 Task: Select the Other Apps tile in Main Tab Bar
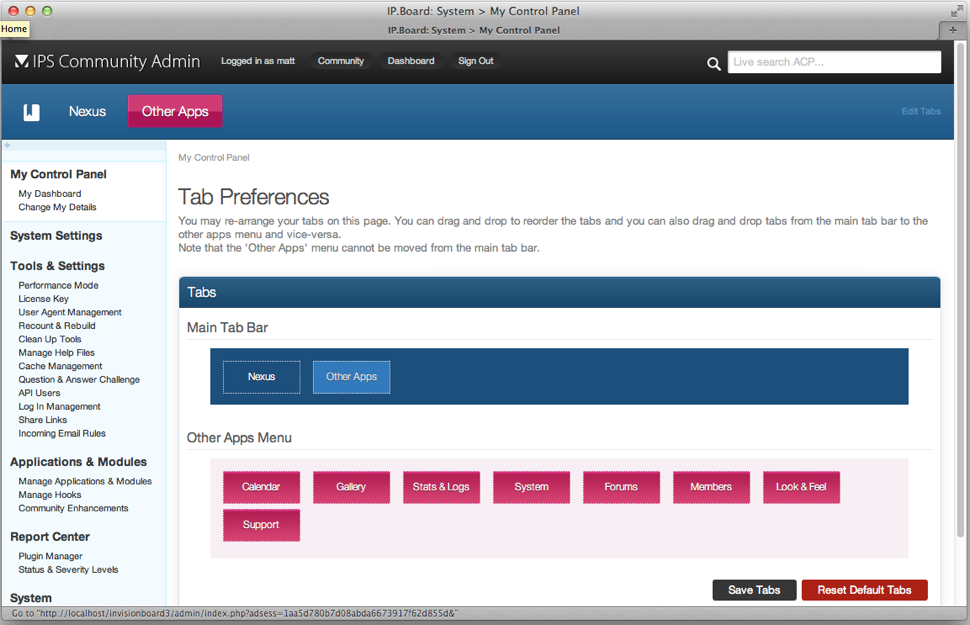pyautogui.click(x=351, y=377)
